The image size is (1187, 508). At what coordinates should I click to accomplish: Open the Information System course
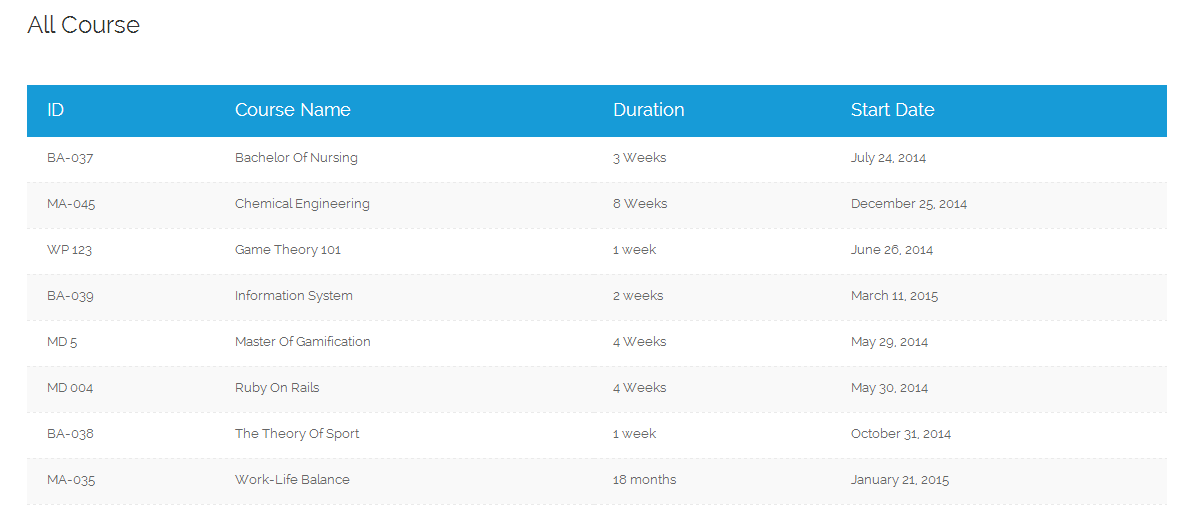tap(293, 296)
